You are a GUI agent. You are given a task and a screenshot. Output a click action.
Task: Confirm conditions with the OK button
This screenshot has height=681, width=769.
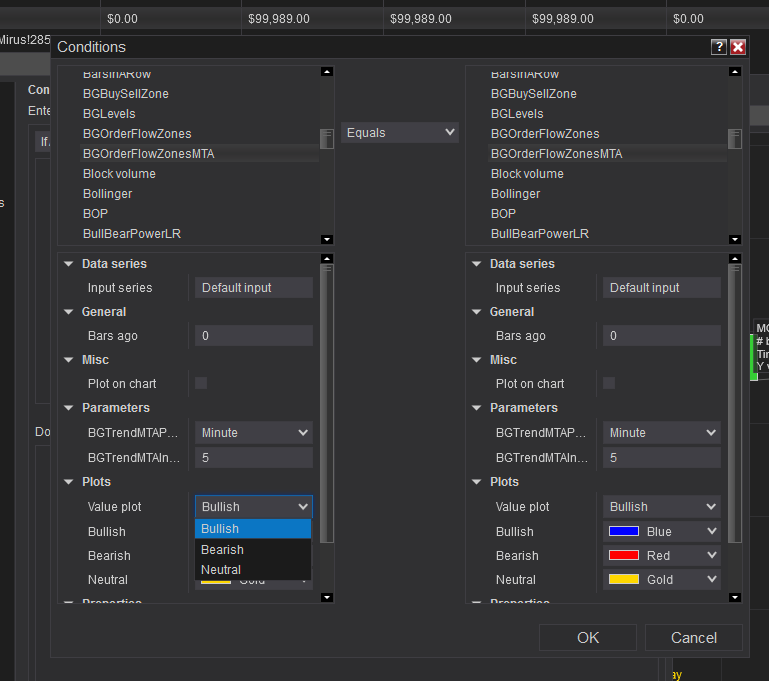point(588,637)
